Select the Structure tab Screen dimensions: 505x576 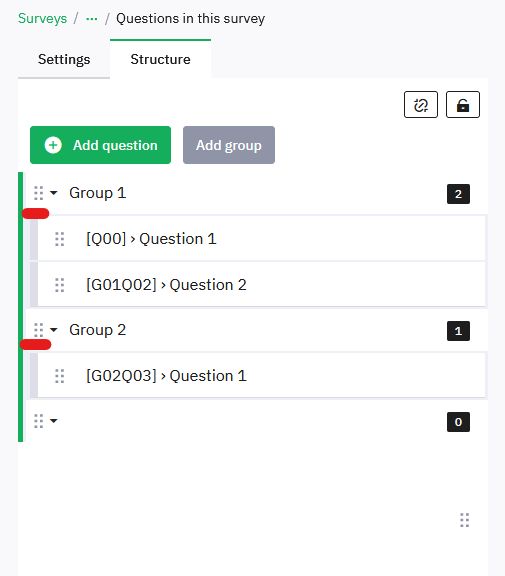(160, 59)
